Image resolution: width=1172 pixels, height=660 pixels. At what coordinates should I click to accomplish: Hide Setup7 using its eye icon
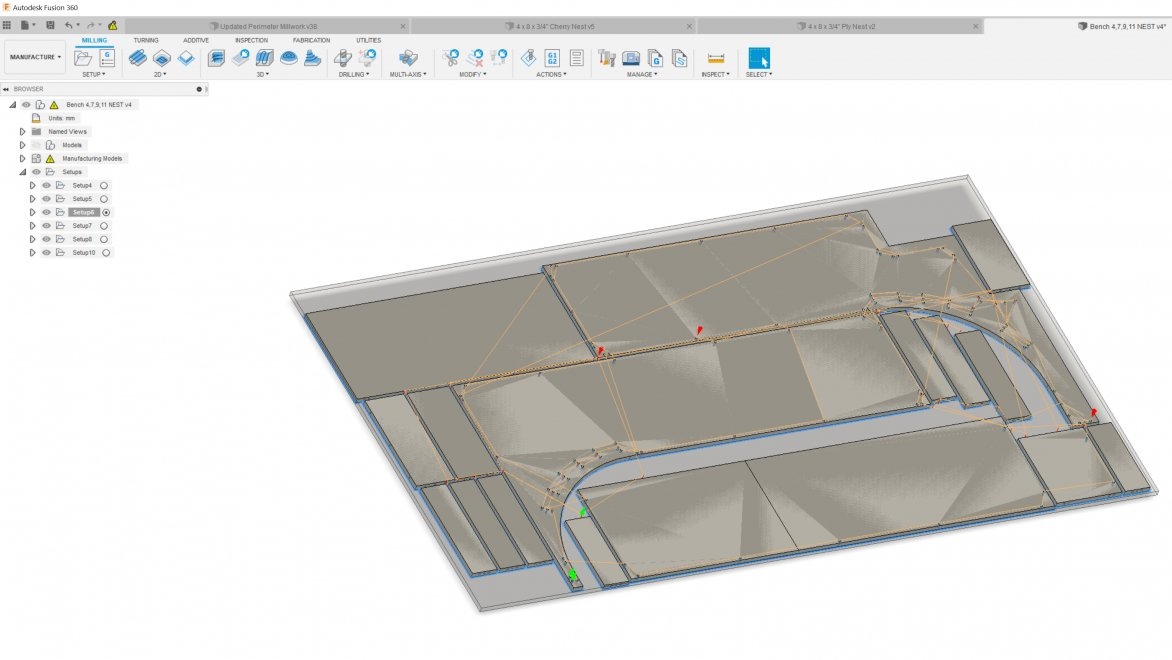[46, 226]
